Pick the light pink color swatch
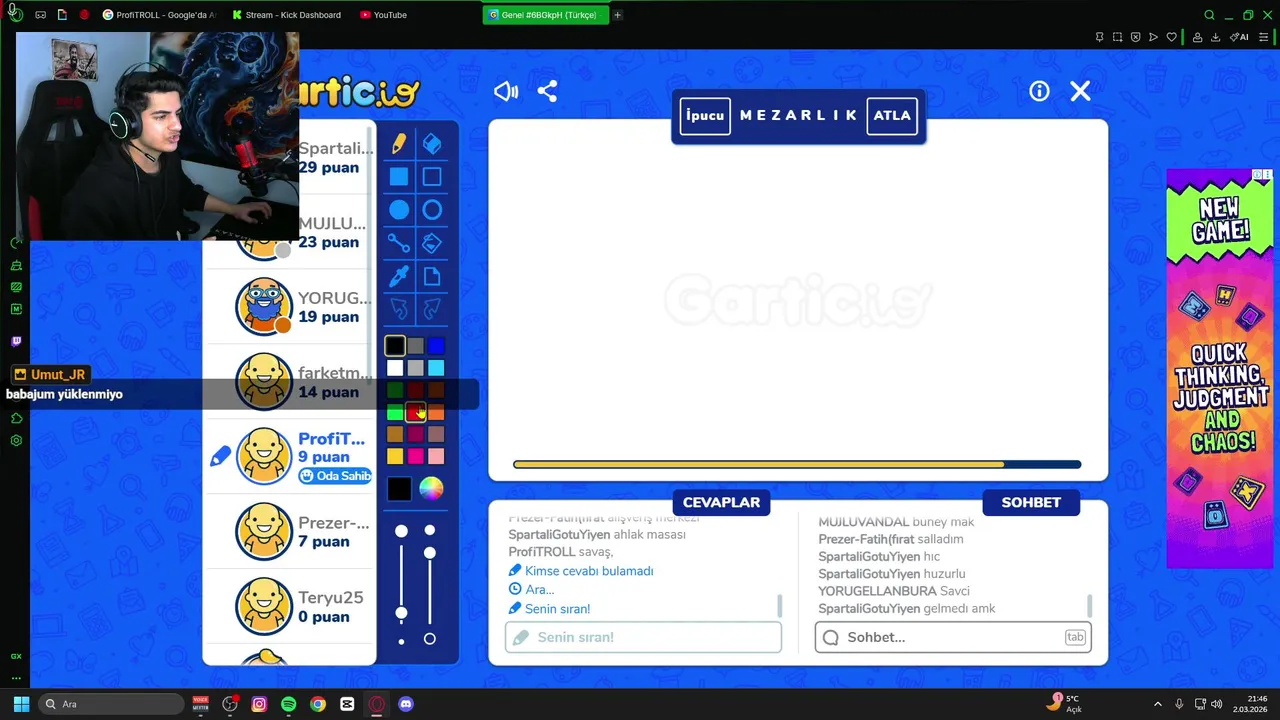Screen dimensions: 1280x720 tap(436, 456)
